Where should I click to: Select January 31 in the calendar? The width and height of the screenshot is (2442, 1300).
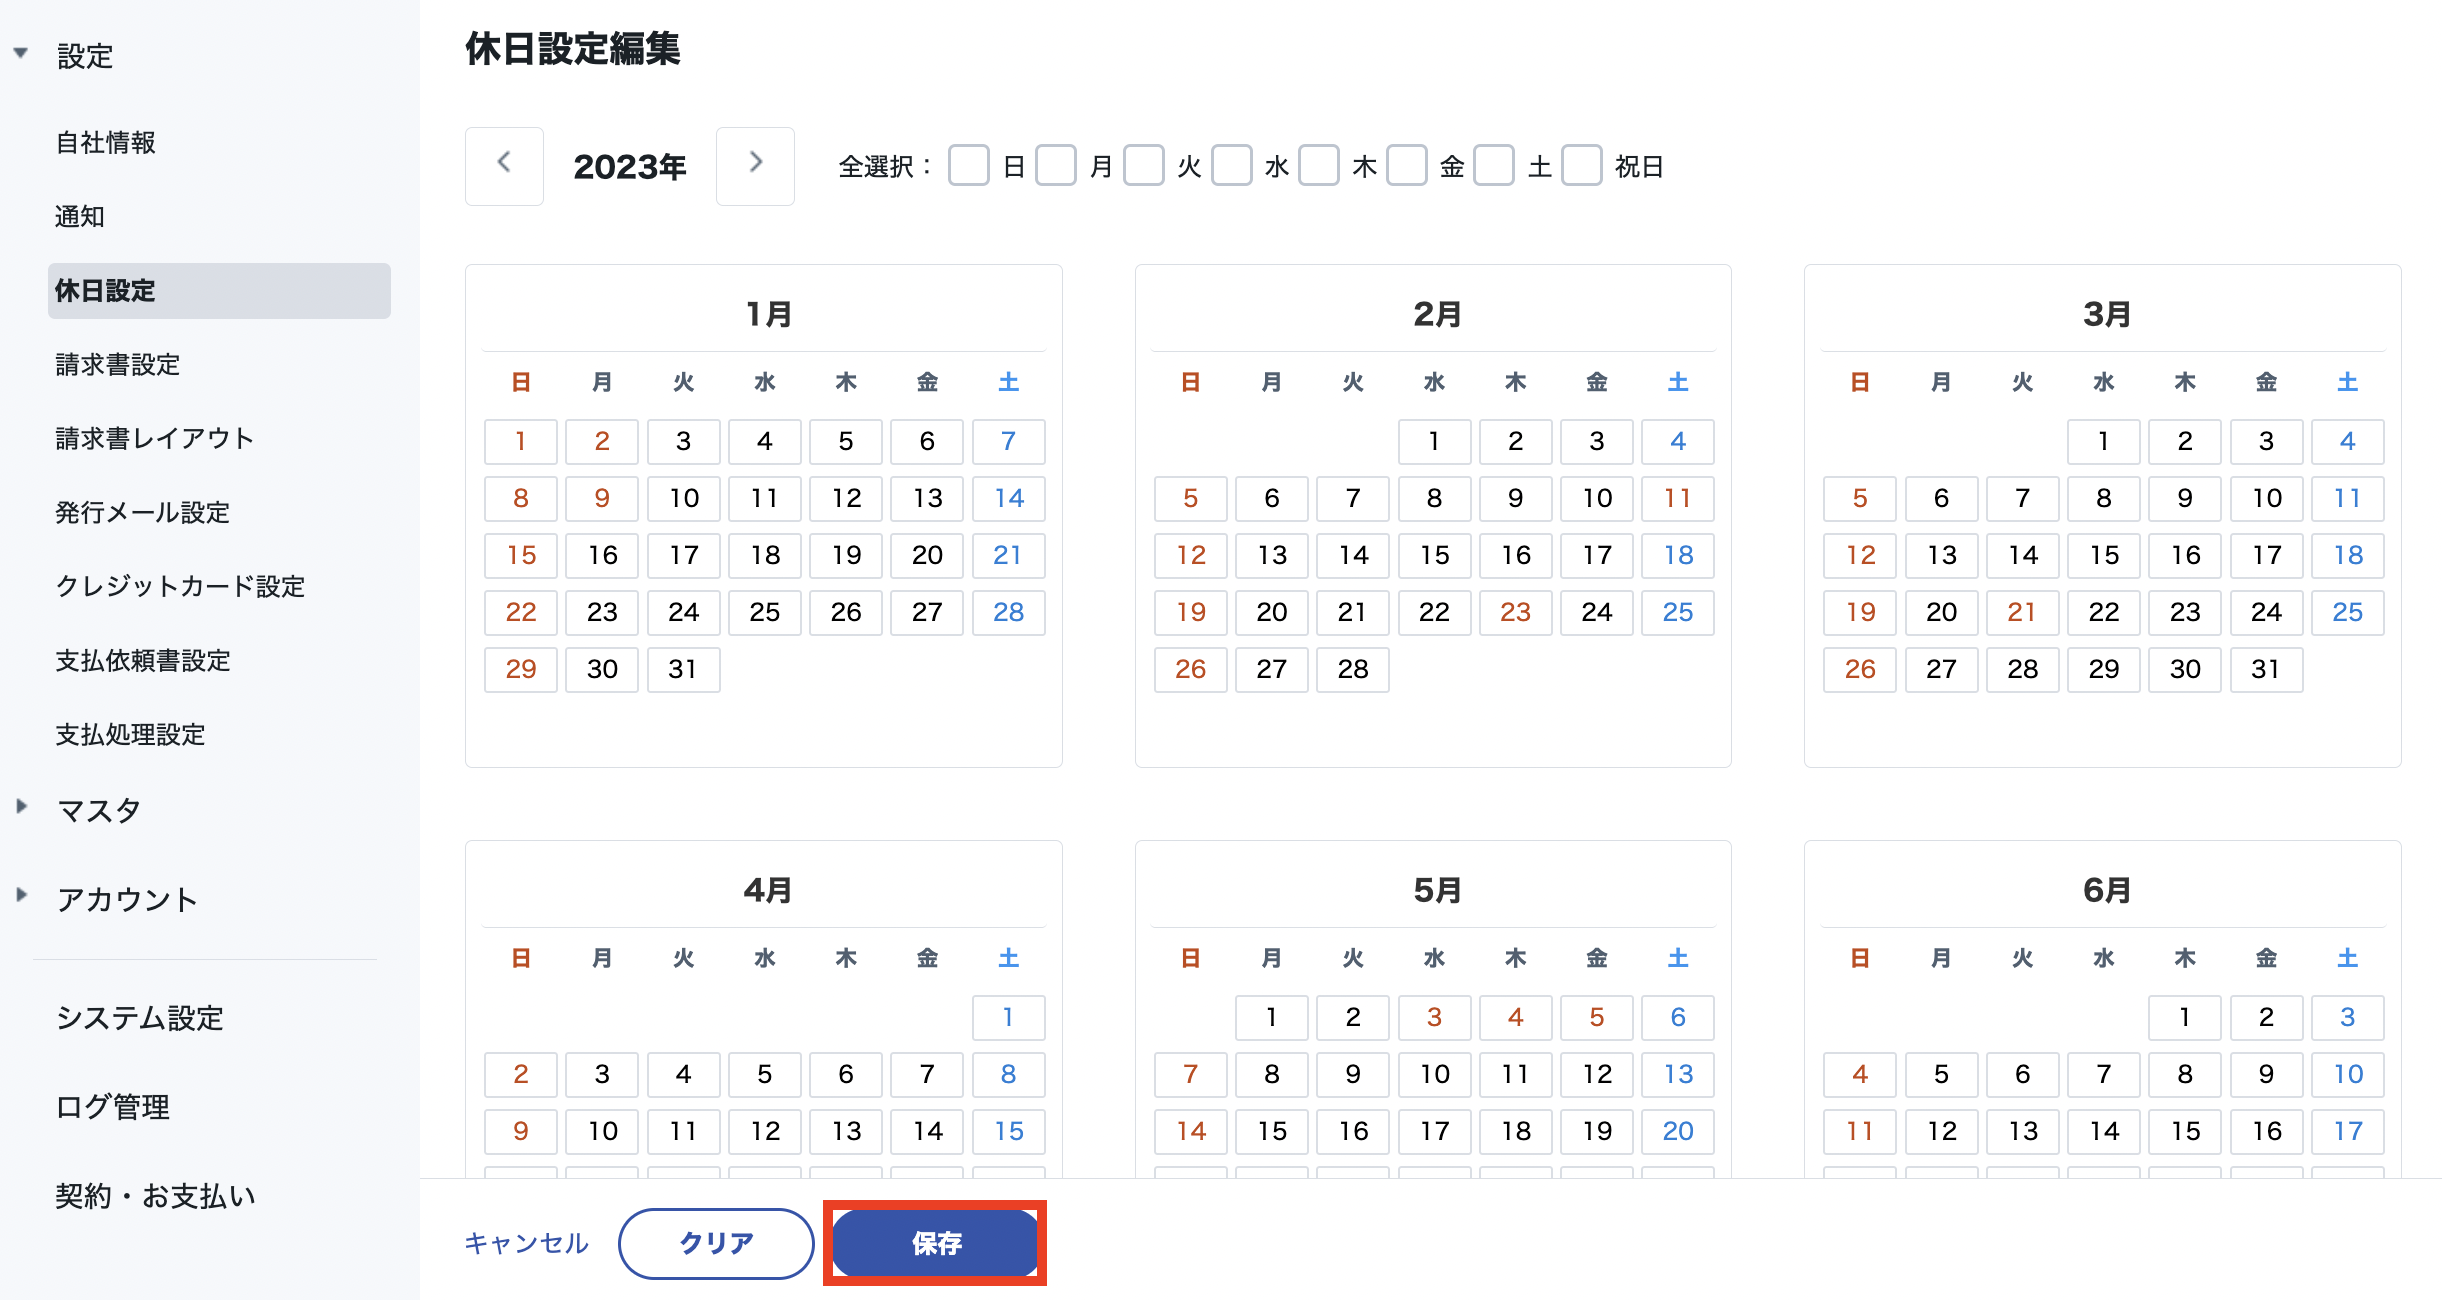[x=683, y=669]
